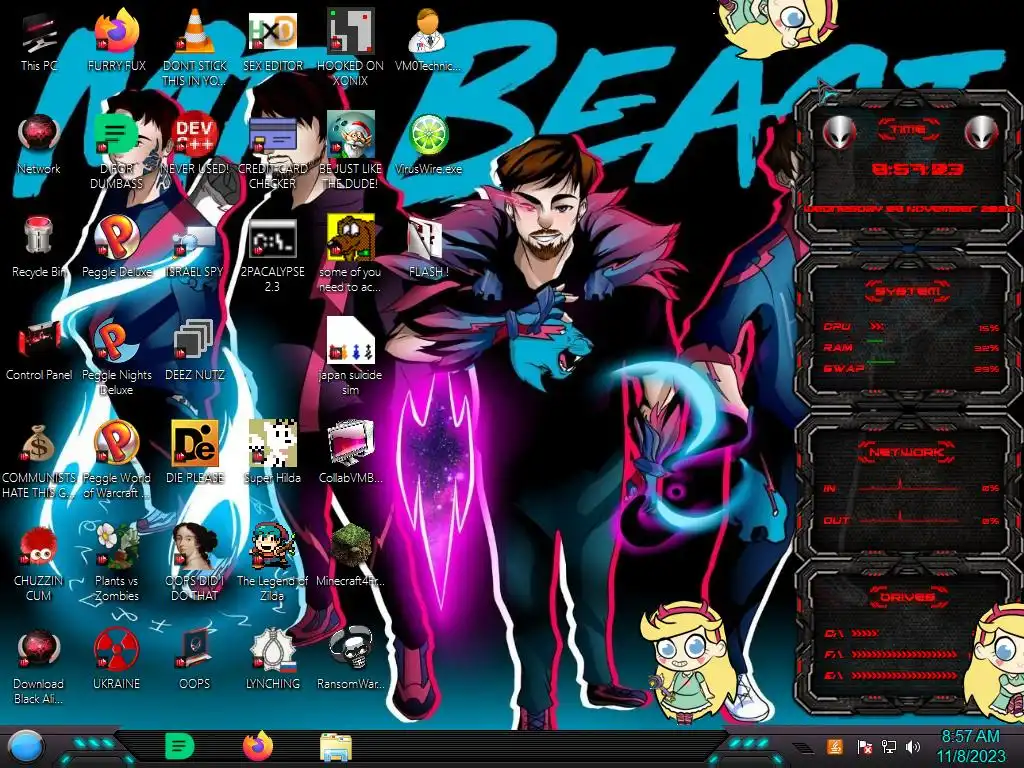Select the HOOKED ON XONIX icon
This screenshot has width=1024, height=768.
pyautogui.click(x=351, y=47)
